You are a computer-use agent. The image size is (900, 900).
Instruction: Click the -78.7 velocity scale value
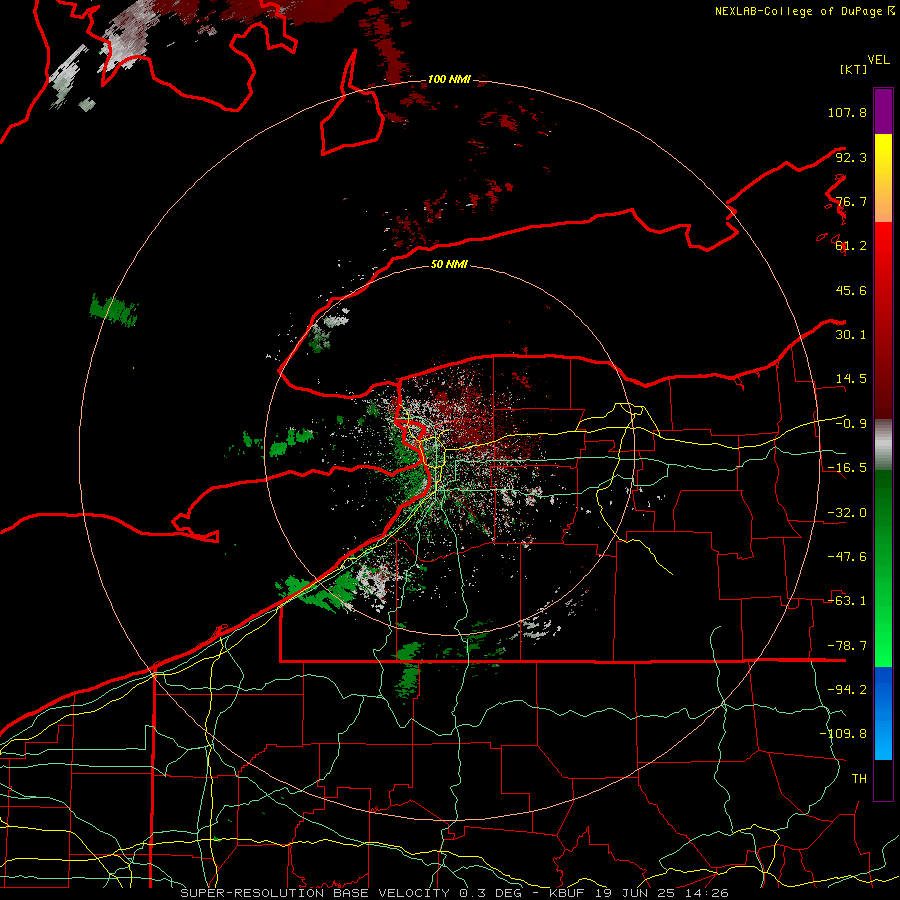point(847,646)
